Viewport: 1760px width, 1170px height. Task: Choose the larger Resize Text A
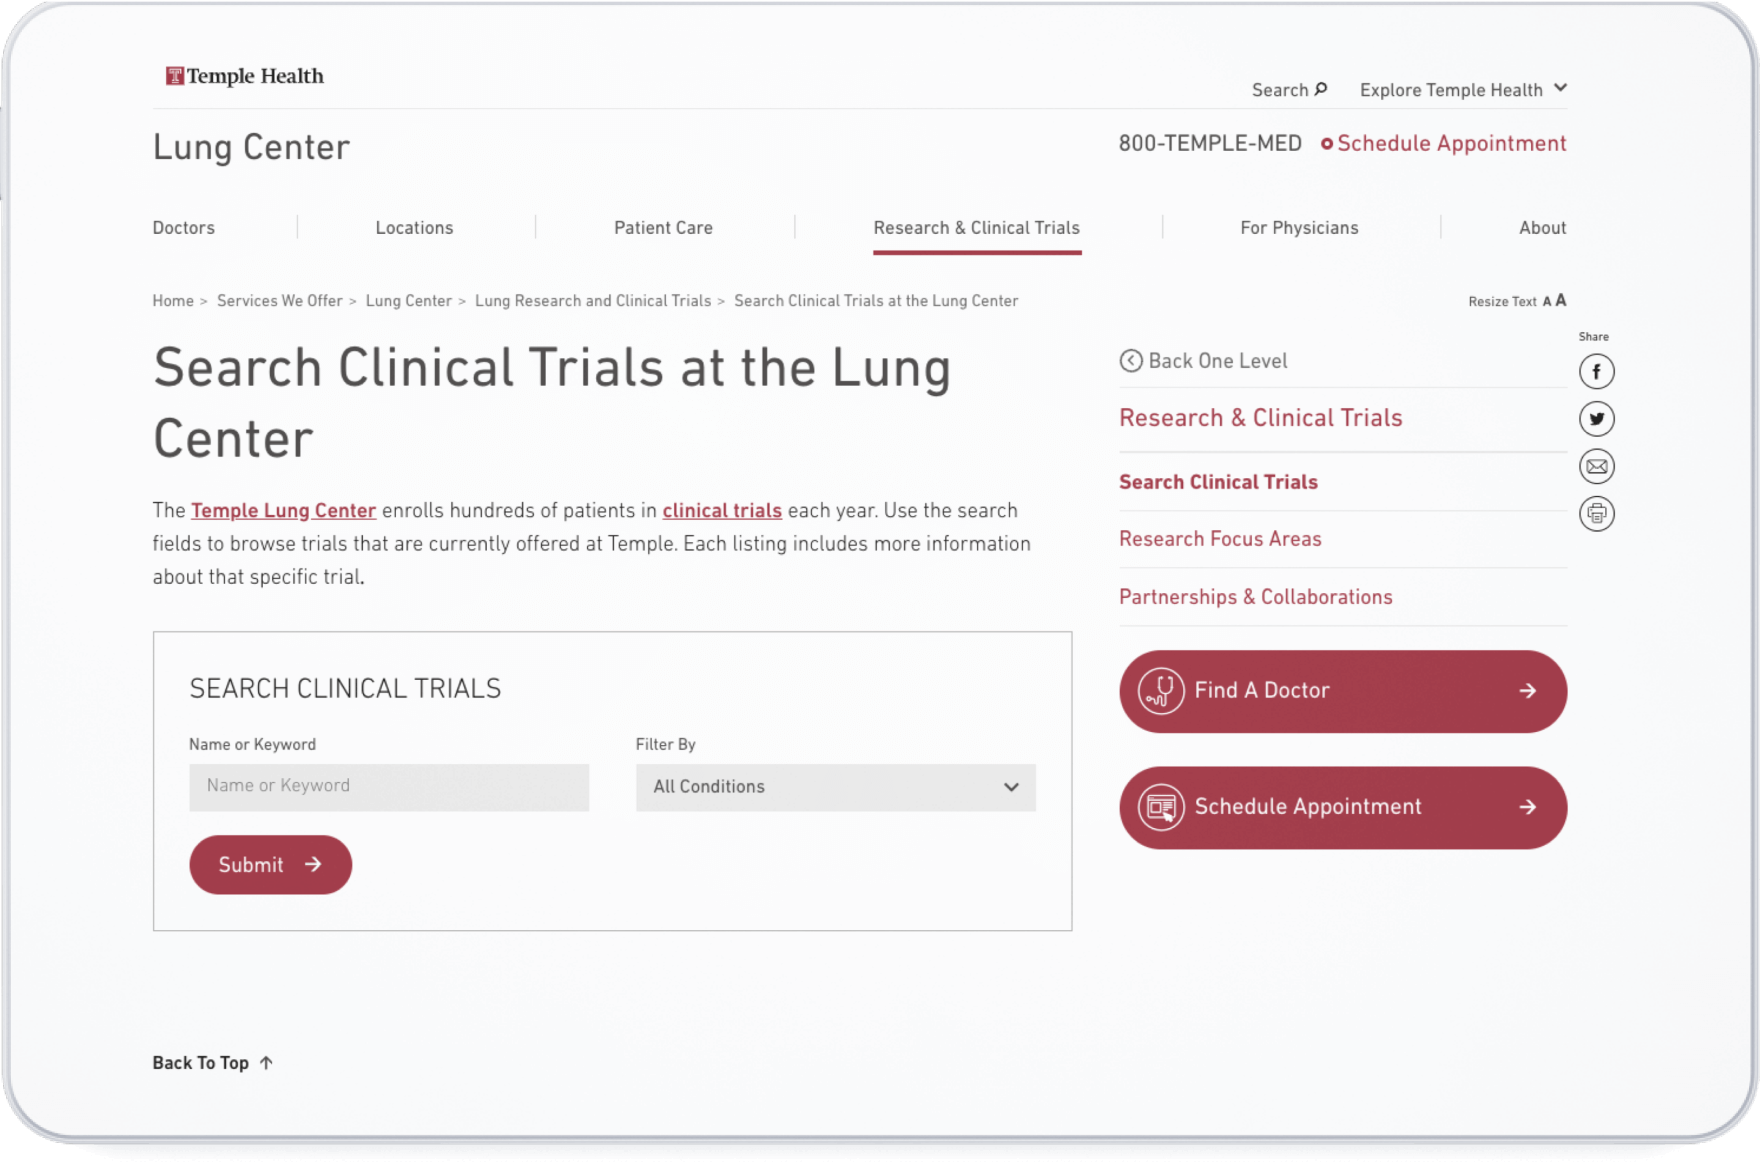[x=1561, y=301]
